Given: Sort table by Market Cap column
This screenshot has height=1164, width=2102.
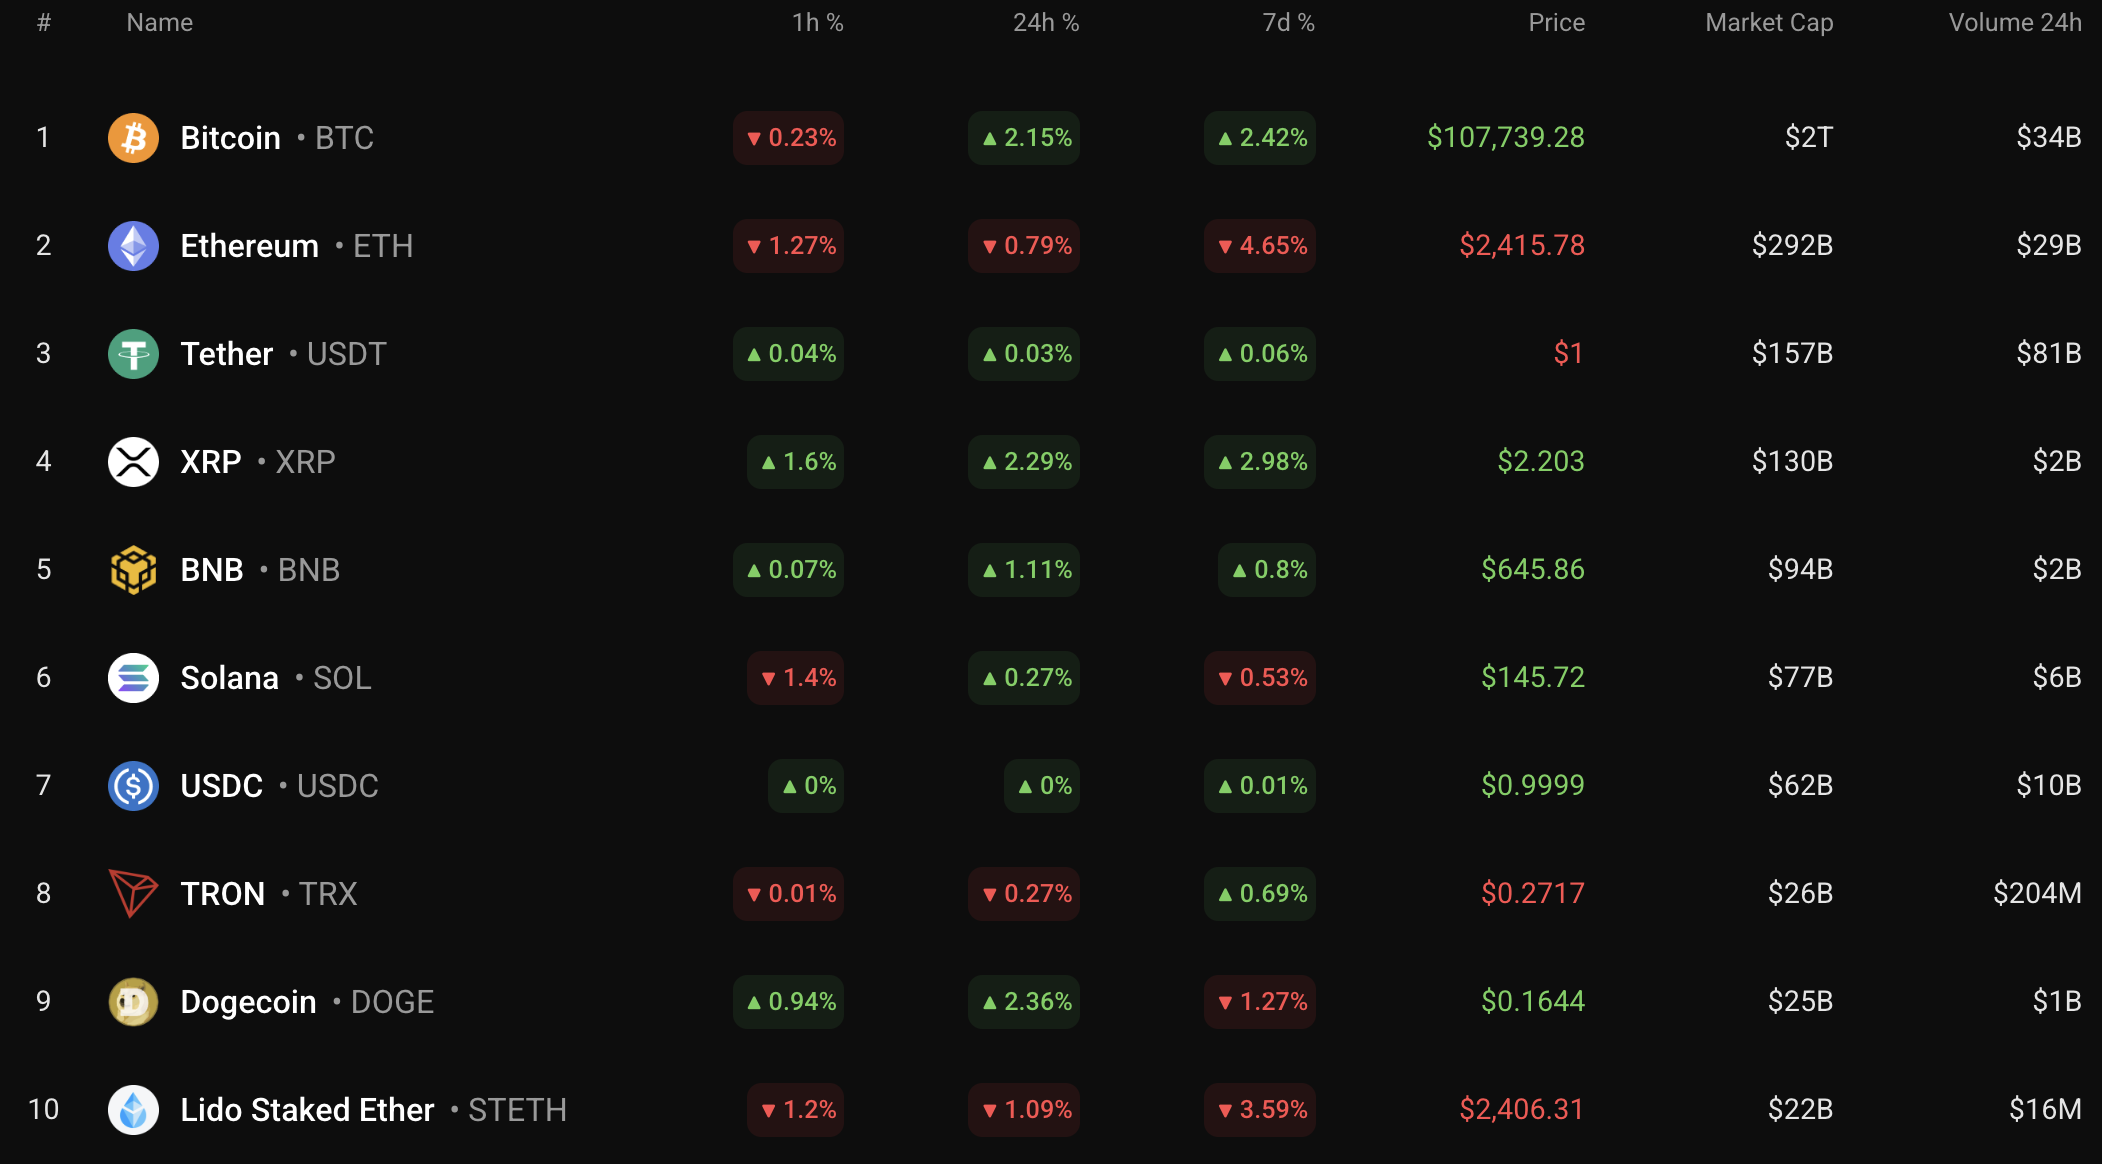Looking at the screenshot, I should (1768, 23).
